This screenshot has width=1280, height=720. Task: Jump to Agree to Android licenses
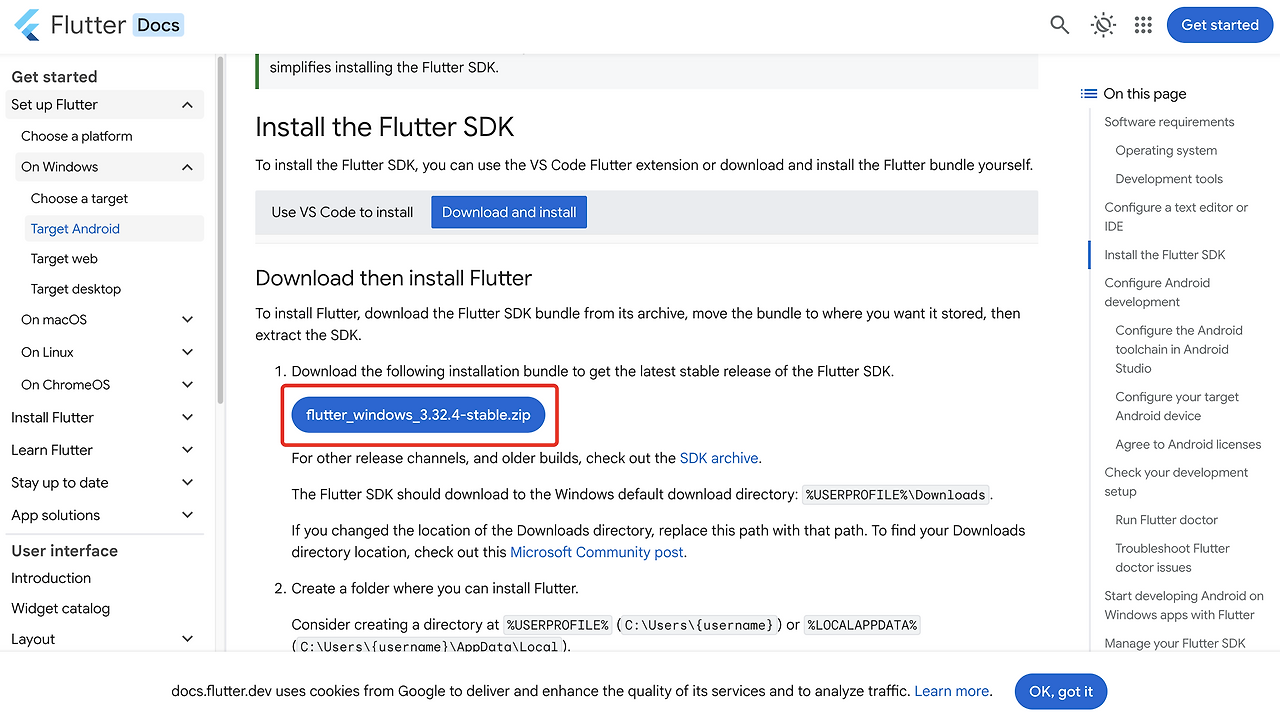(1188, 445)
